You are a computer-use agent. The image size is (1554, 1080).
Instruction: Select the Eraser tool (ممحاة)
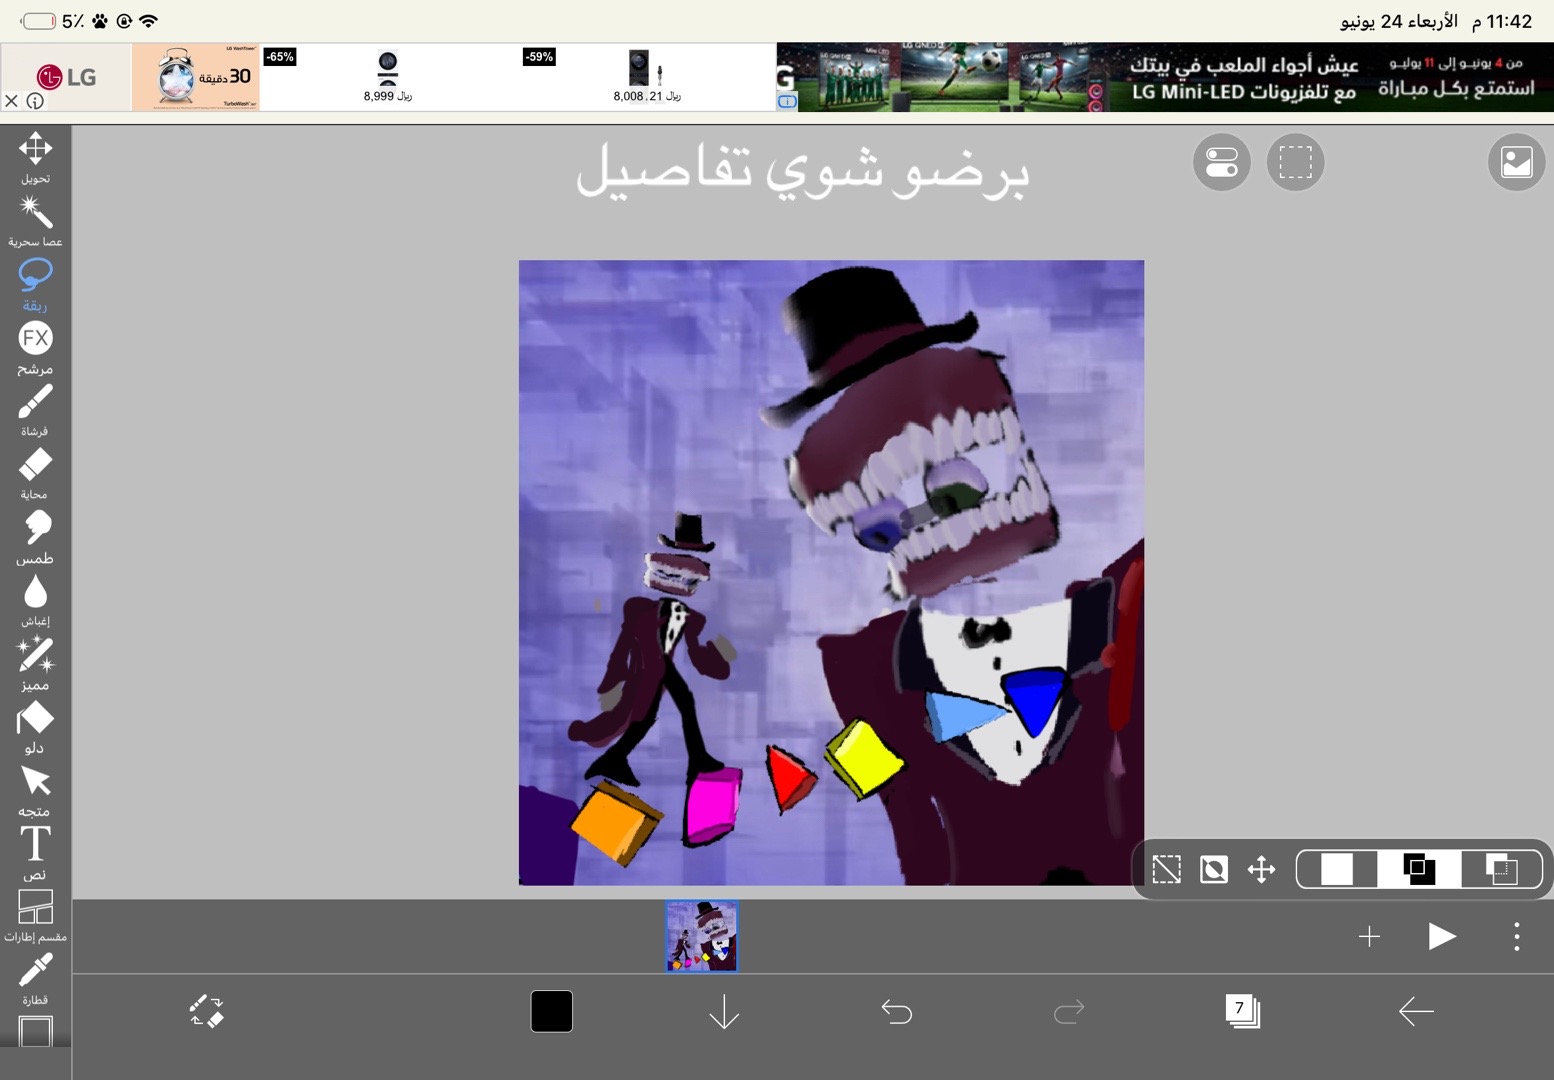35,473
